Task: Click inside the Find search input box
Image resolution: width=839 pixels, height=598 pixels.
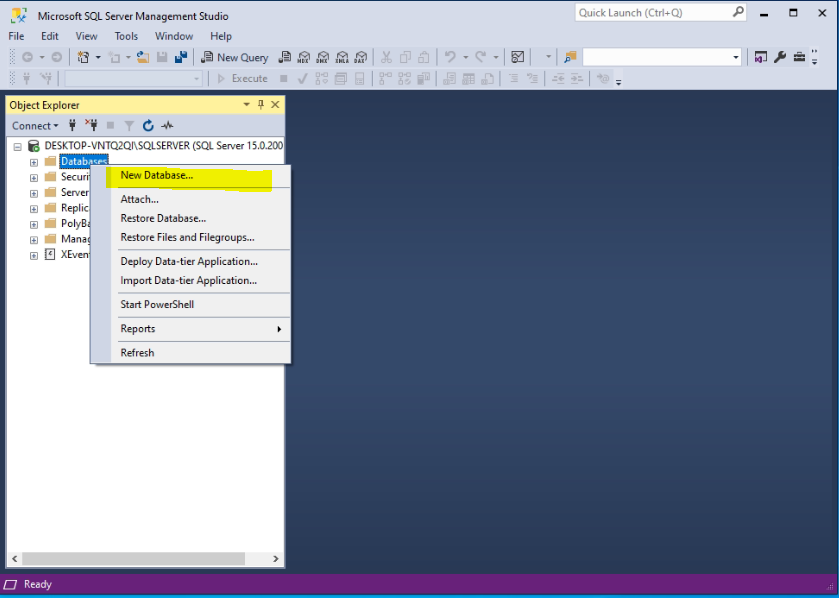Action: (657, 57)
